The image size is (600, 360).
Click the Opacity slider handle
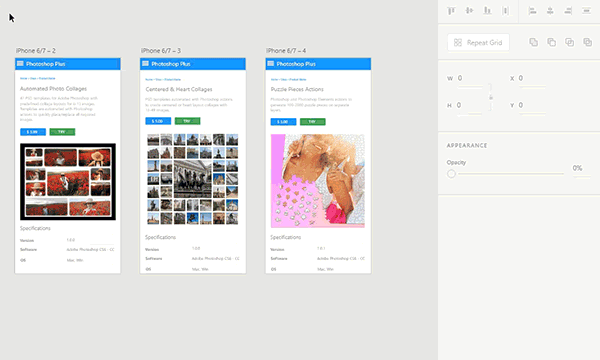coord(452,174)
